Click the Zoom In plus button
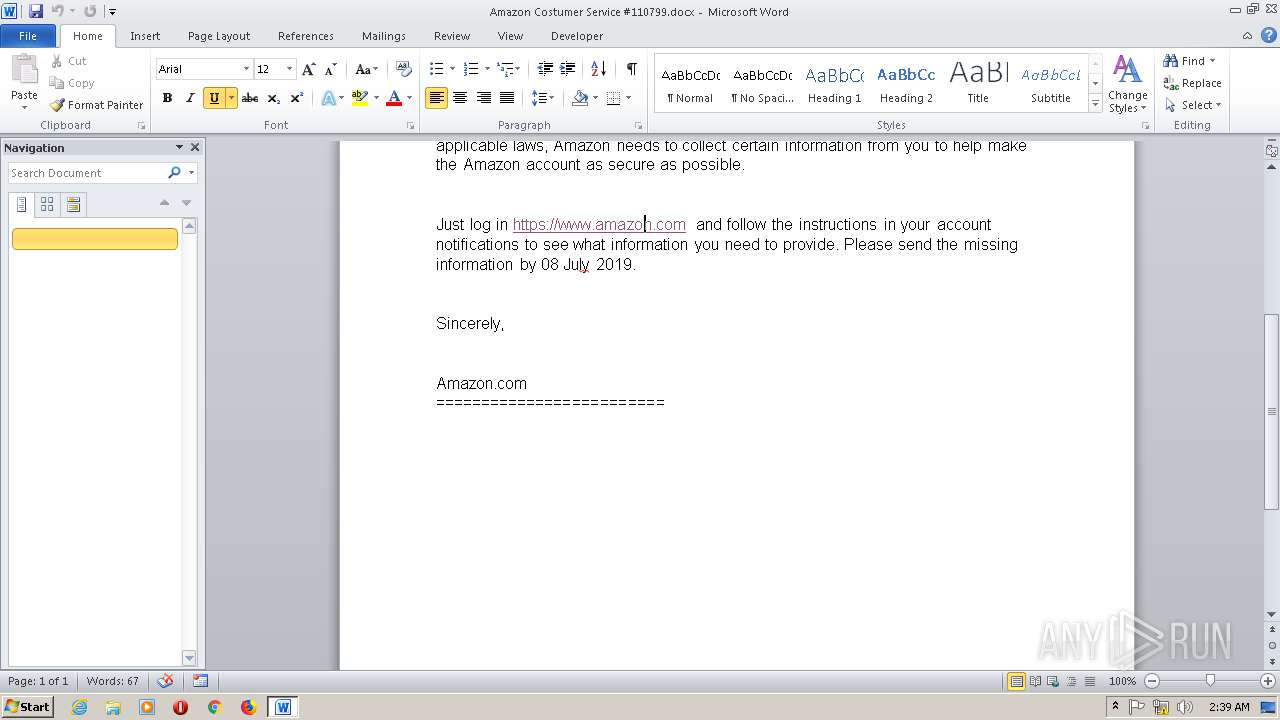This screenshot has height=720, width=1280. click(x=1268, y=681)
